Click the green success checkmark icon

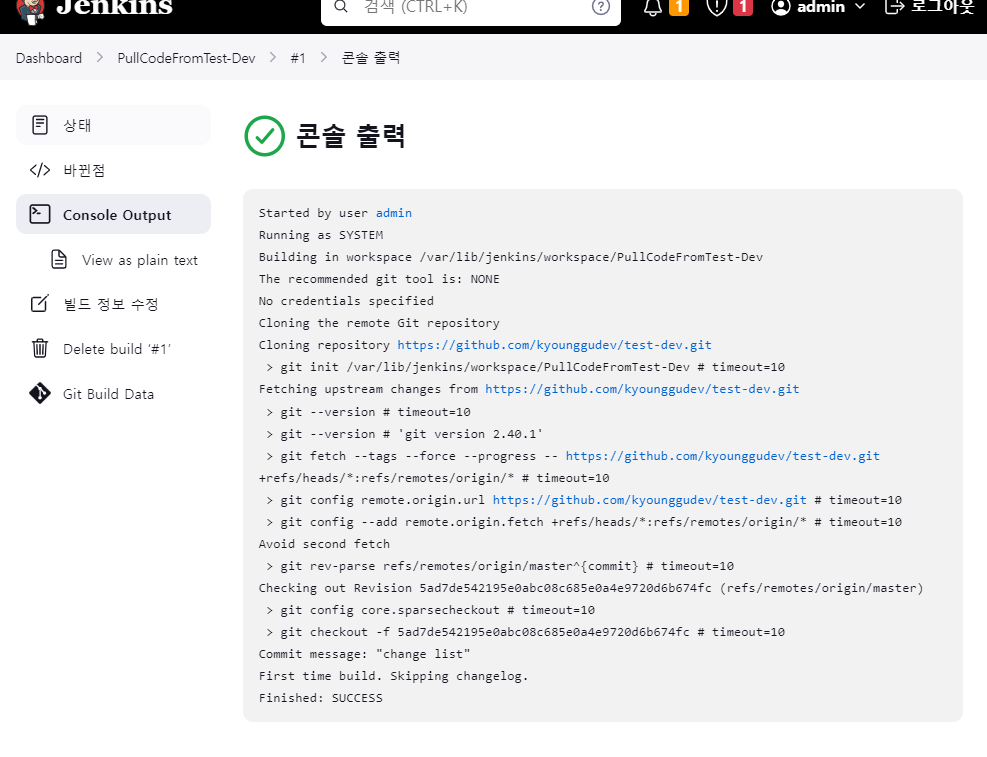[x=264, y=136]
